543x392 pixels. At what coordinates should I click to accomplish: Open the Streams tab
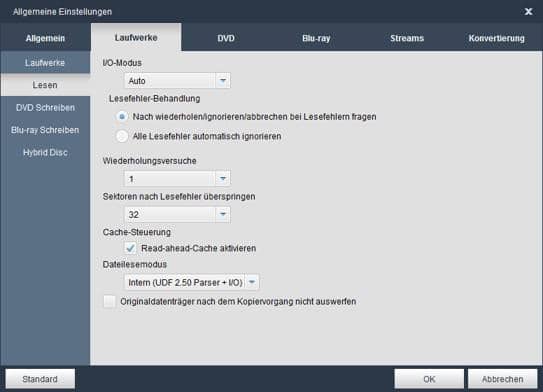tap(407, 38)
